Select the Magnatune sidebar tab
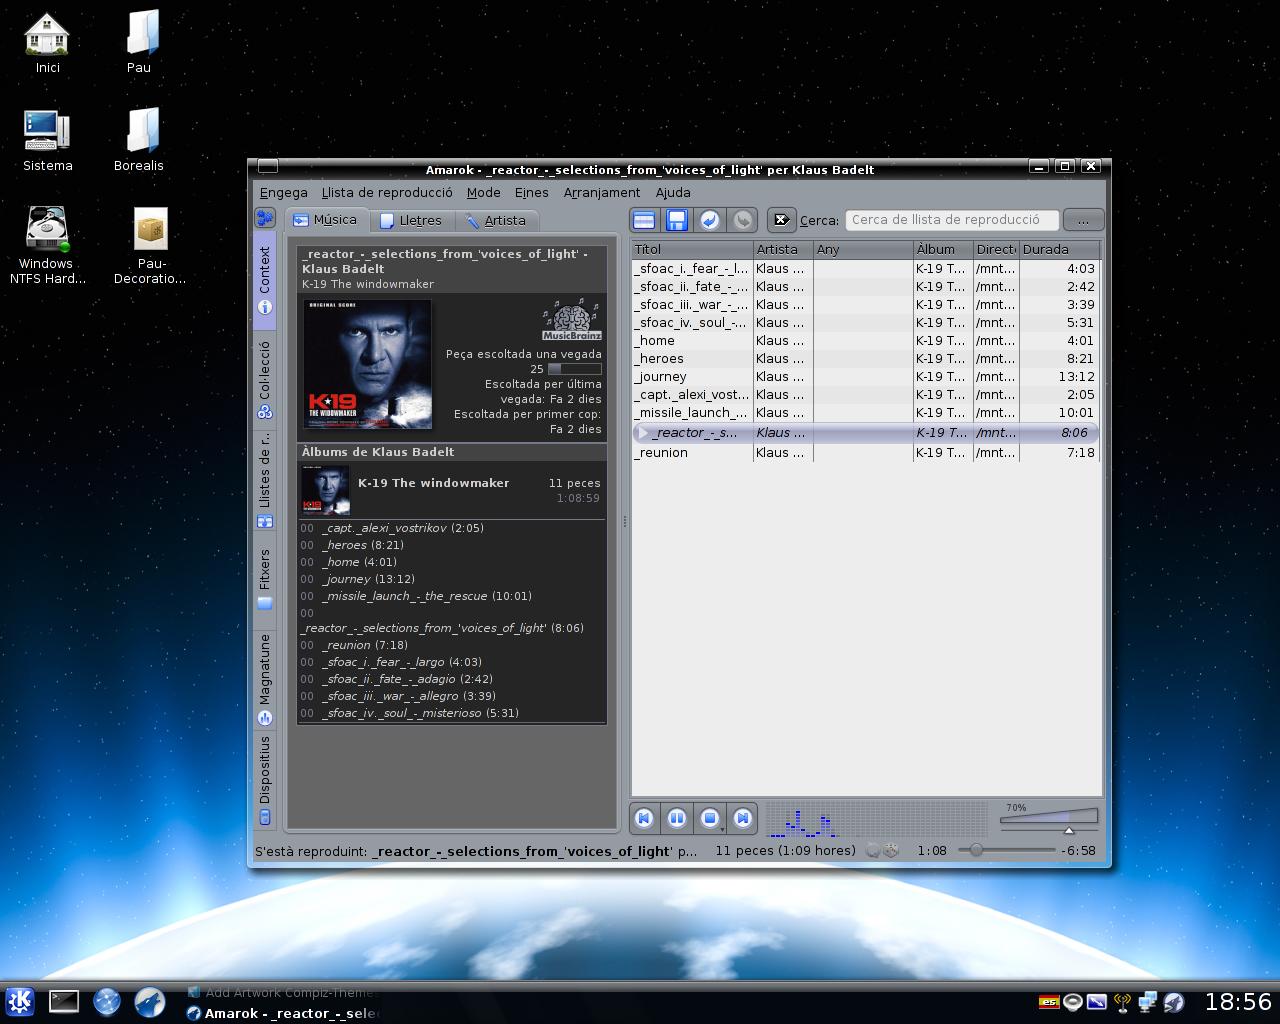Viewport: 1280px width, 1024px height. [265, 679]
